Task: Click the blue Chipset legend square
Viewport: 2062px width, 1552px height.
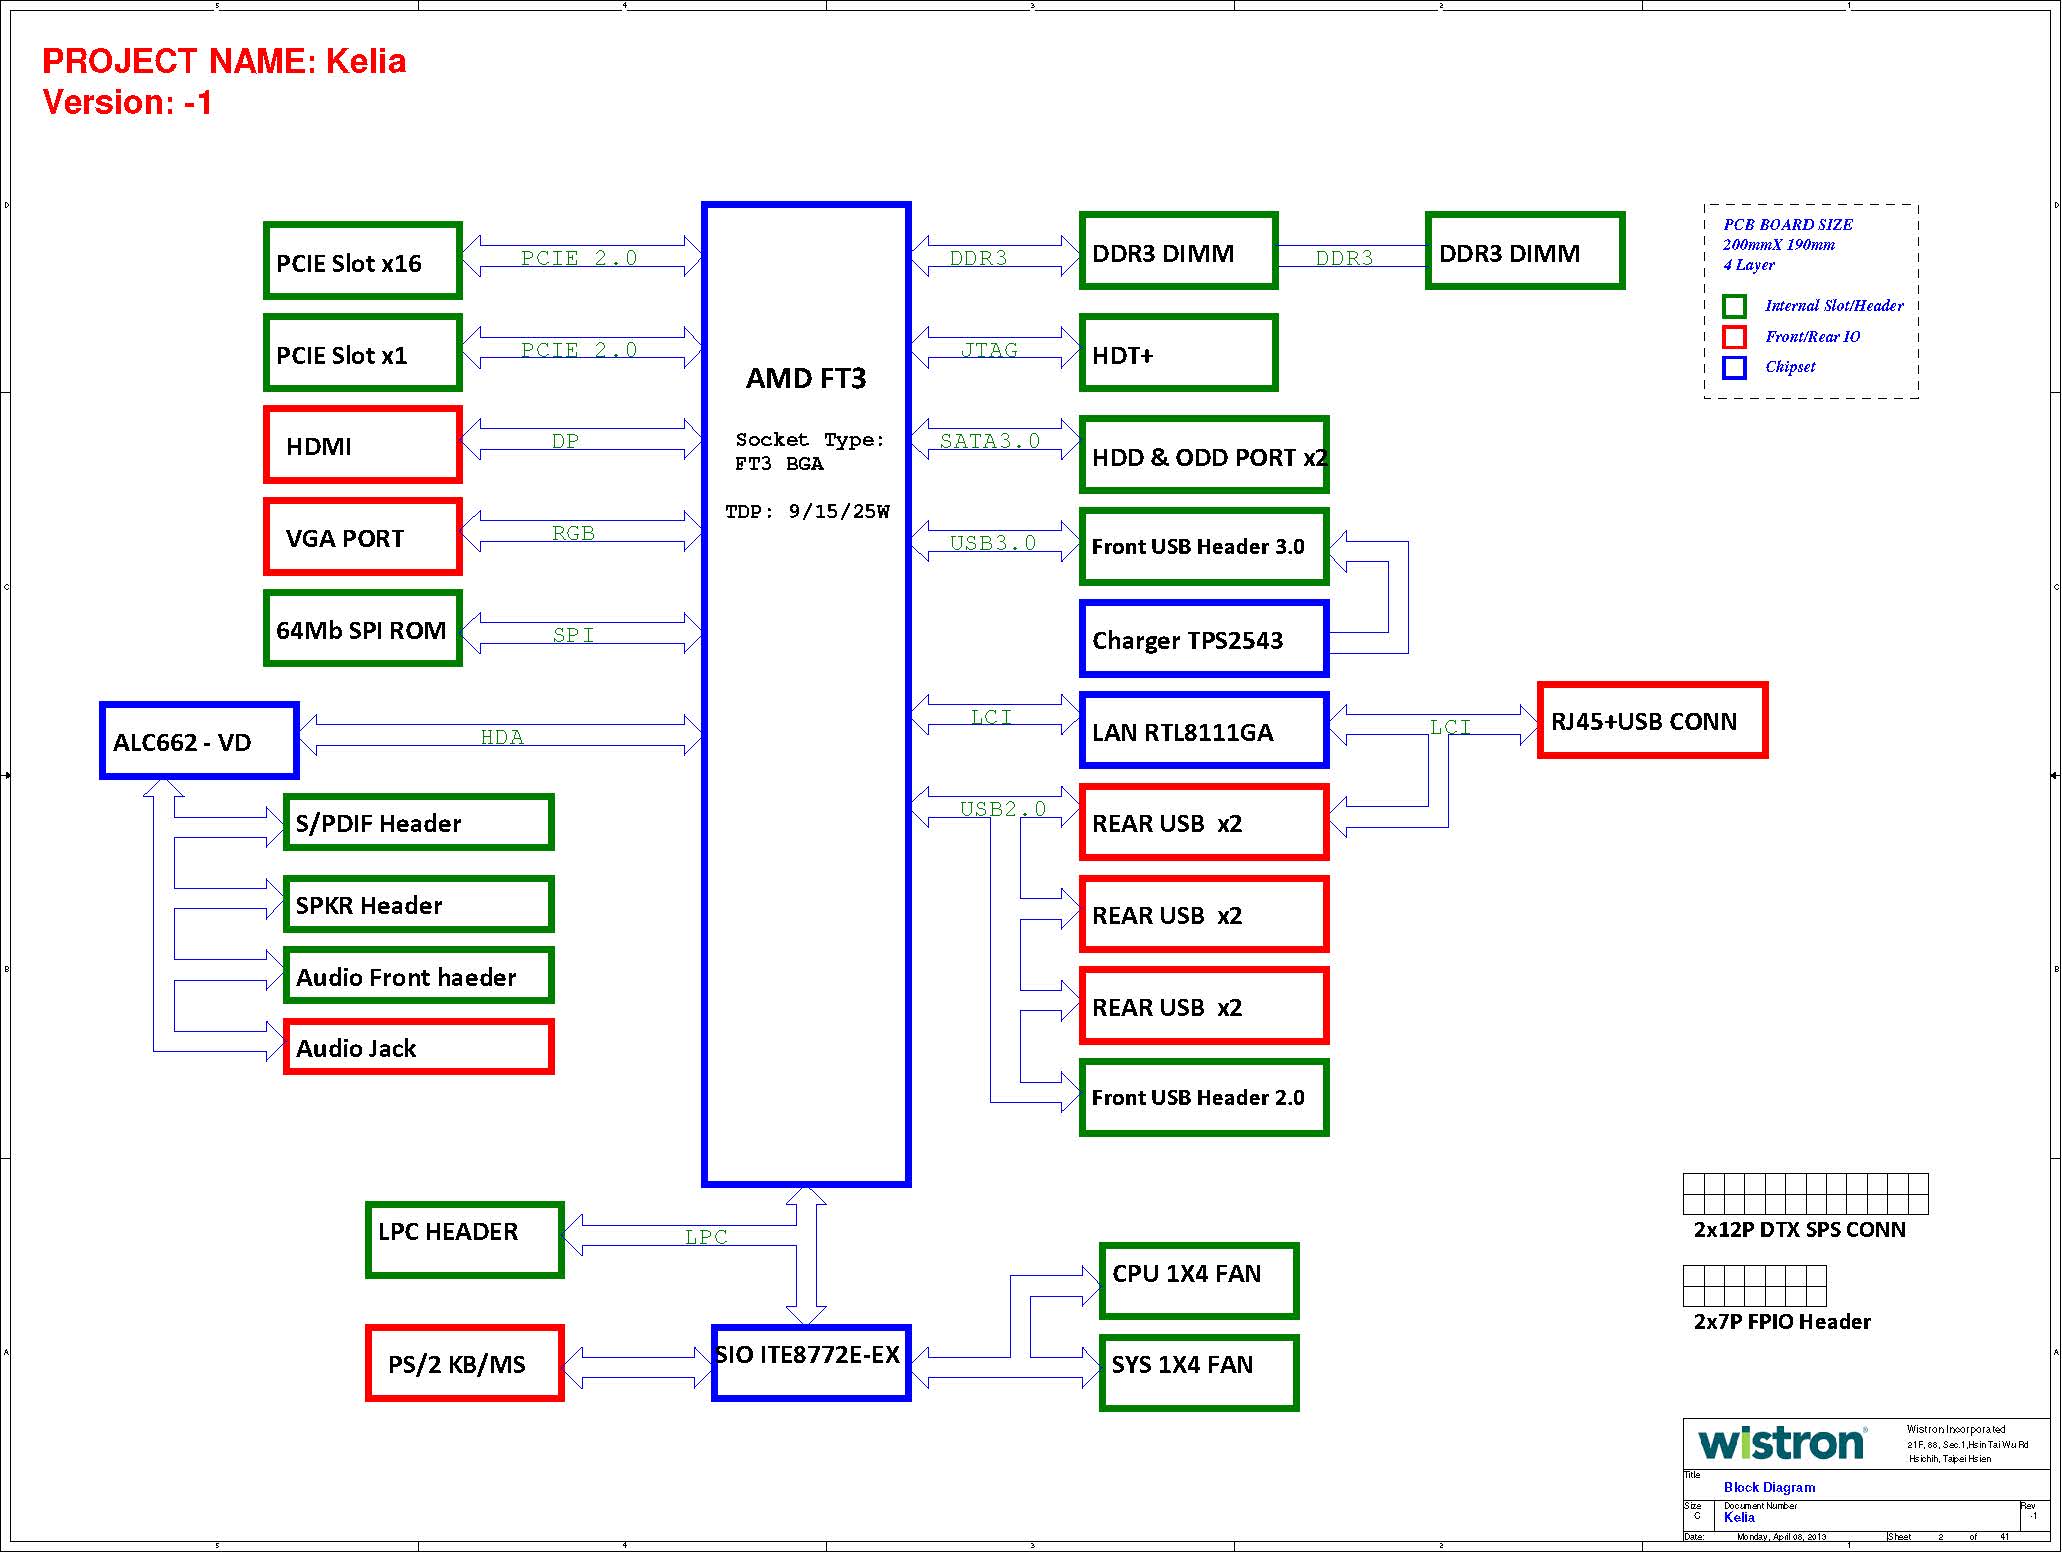Action: [x=1734, y=367]
